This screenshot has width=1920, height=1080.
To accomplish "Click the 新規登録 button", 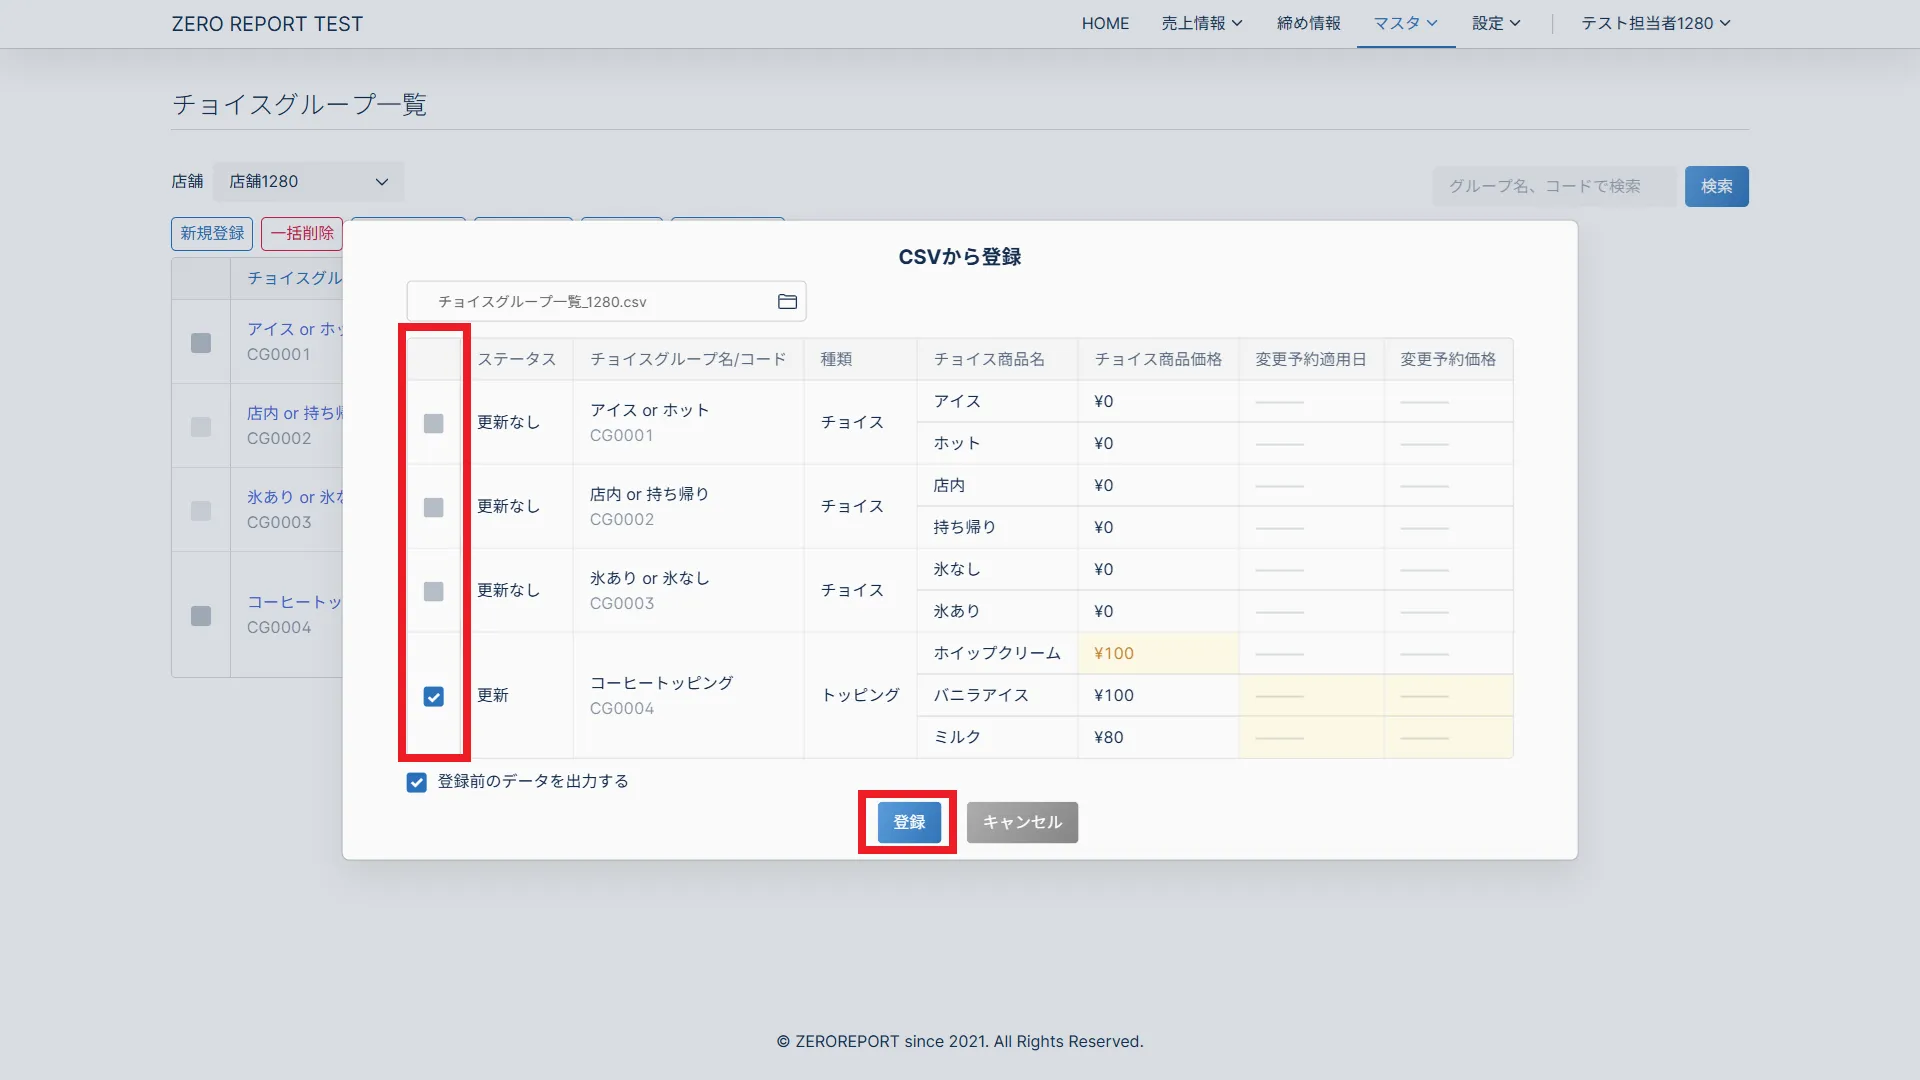I will [212, 233].
